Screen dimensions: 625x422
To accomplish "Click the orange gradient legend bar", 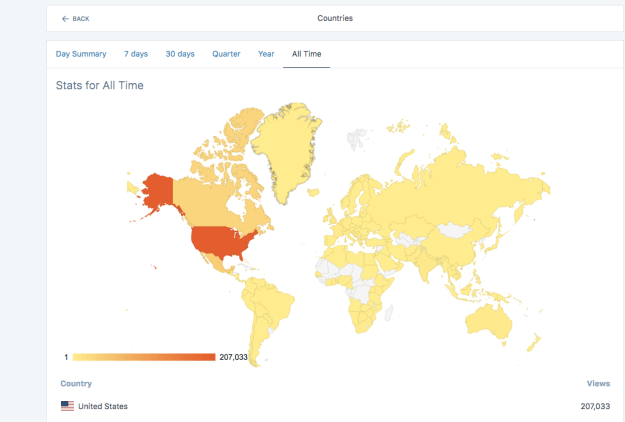I will 144,357.
